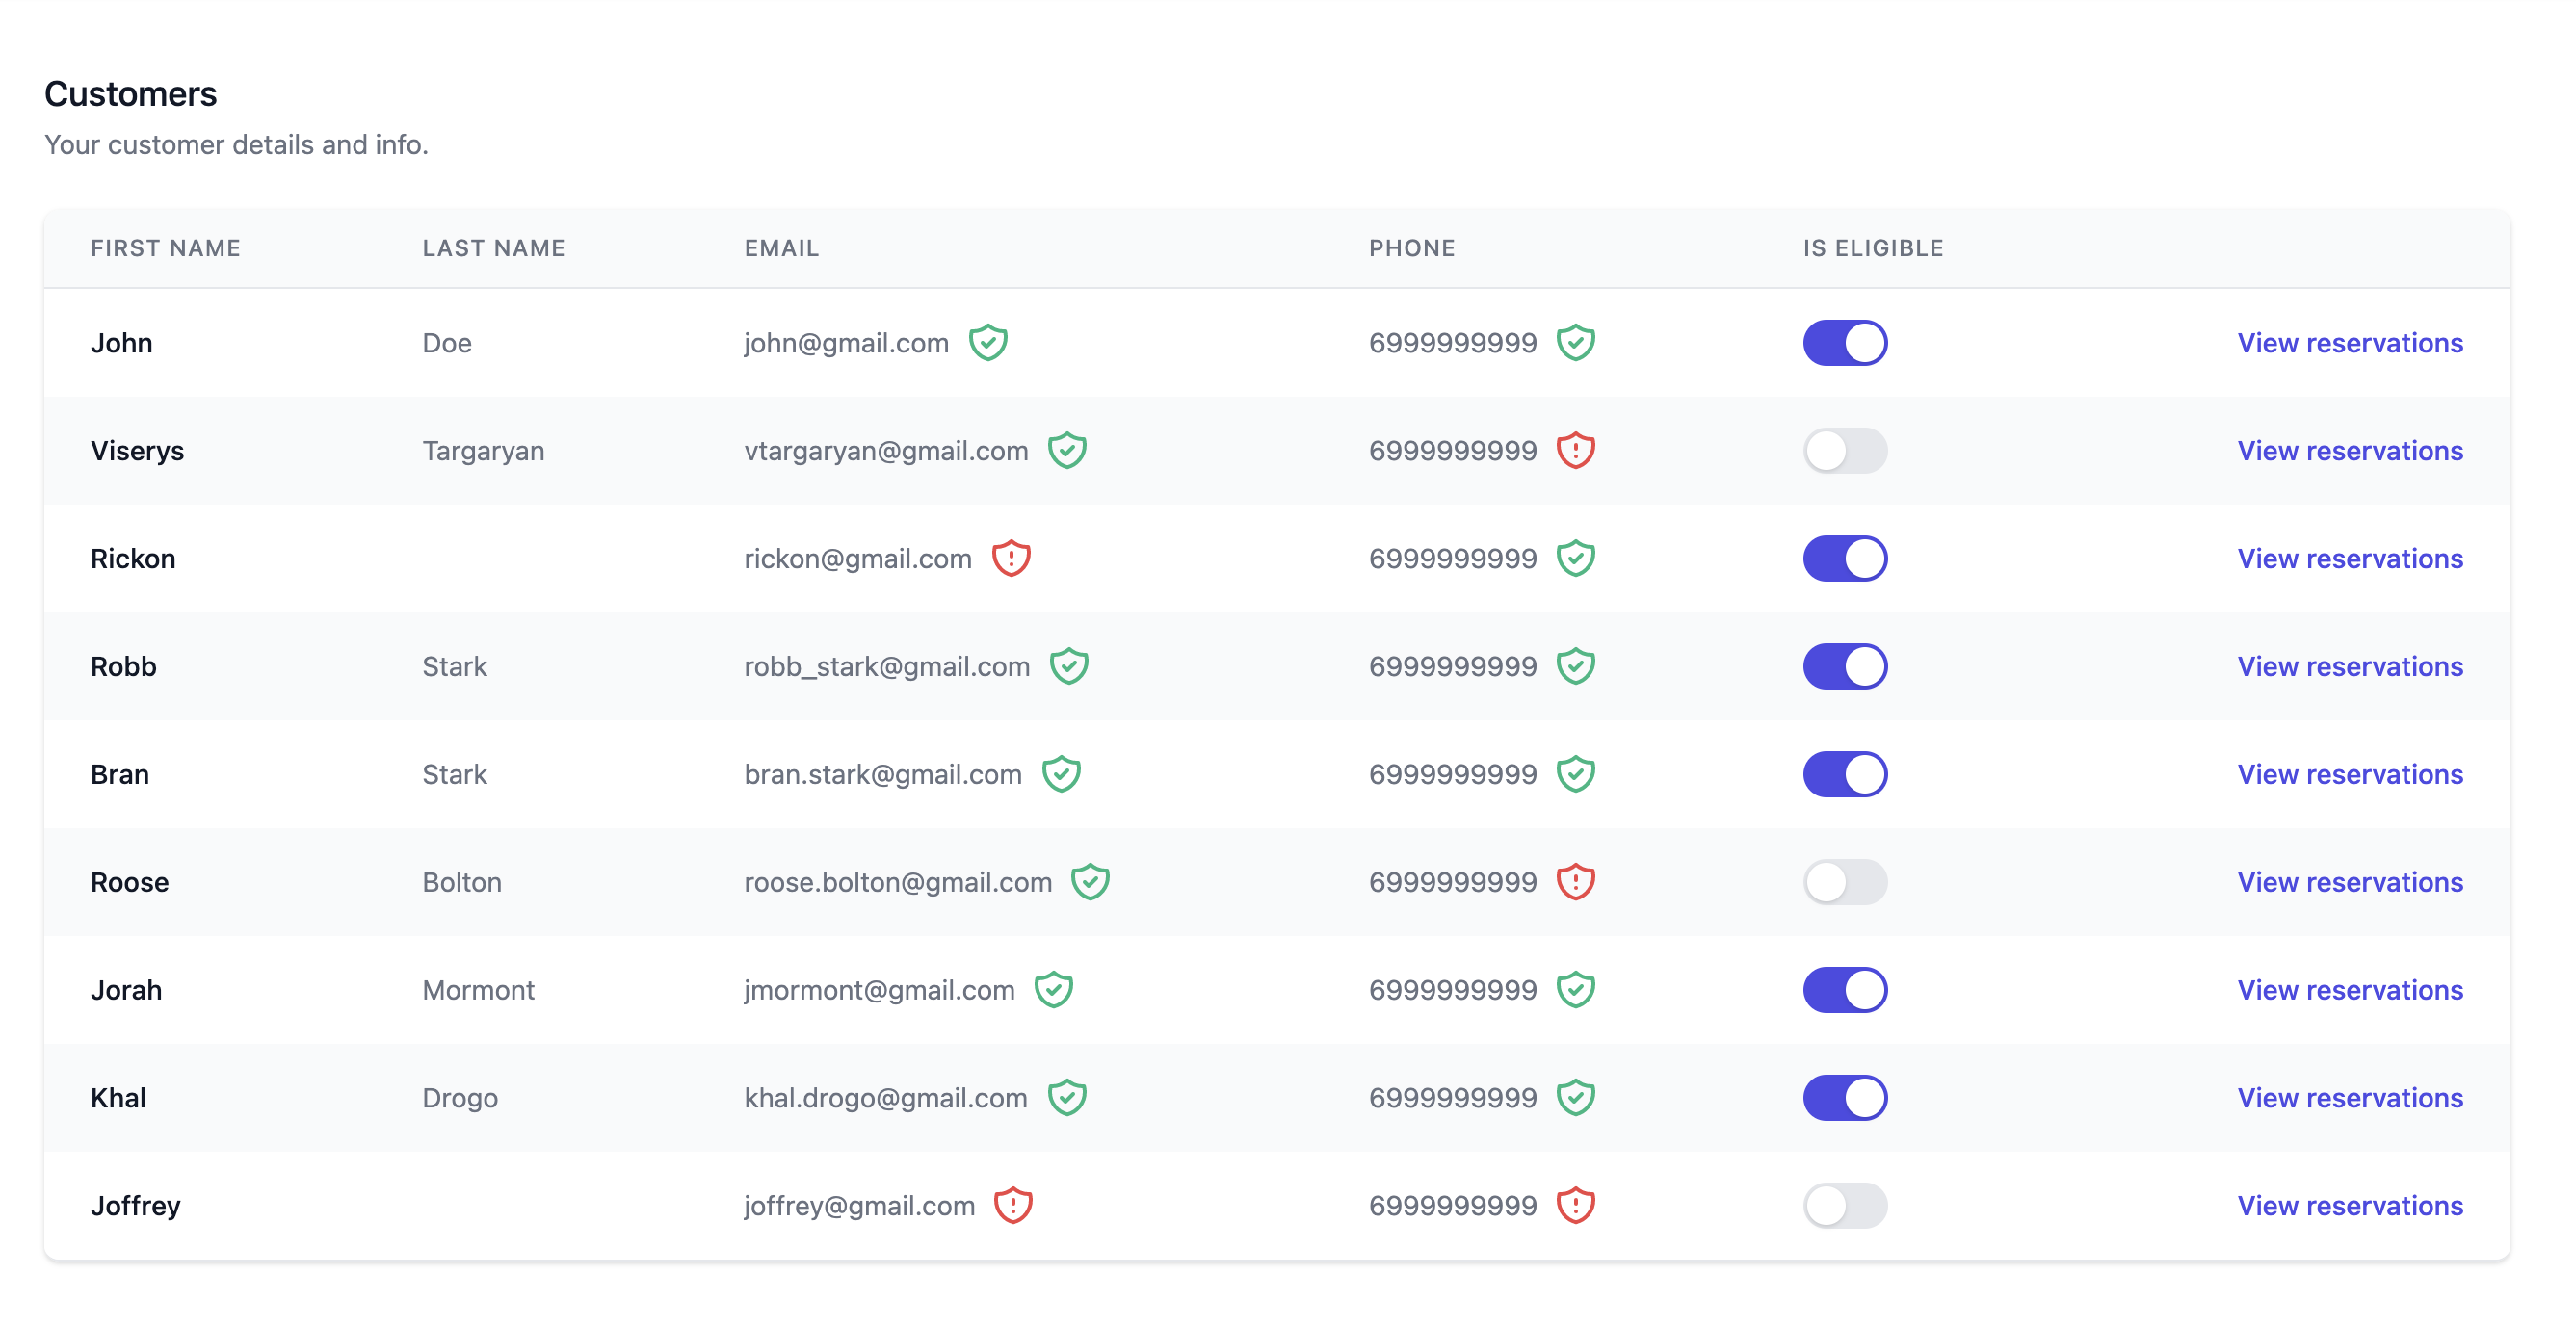Image resolution: width=2576 pixels, height=1327 pixels.
Task: Click the verified phone shield in Bran's row
Action: click(x=1576, y=775)
